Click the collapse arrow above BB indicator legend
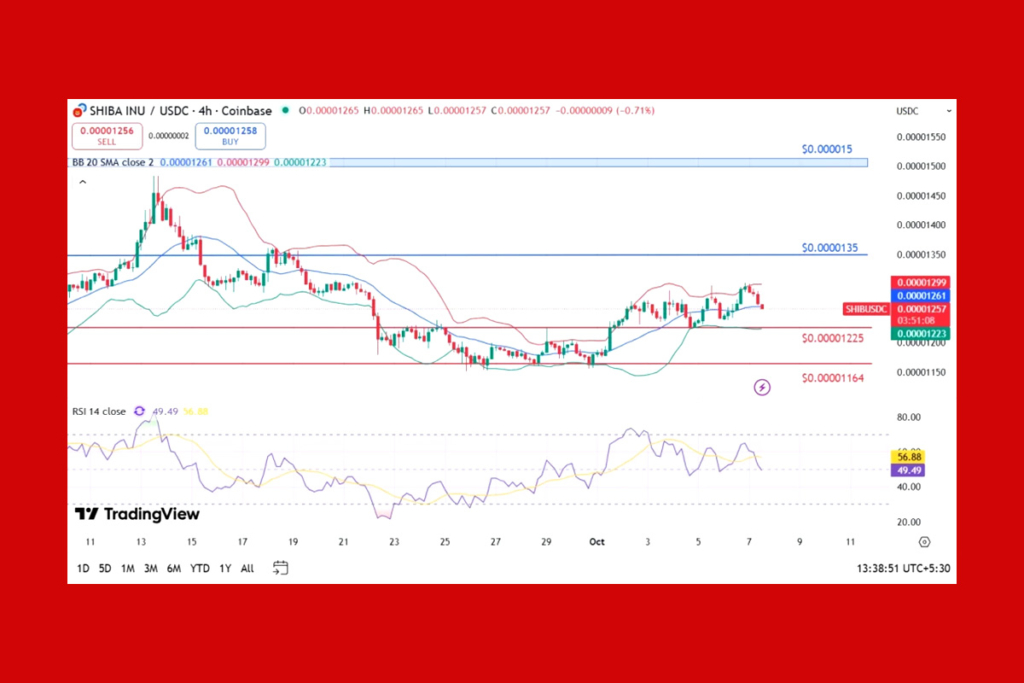This screenshot has width=1024, height=683. coord(83,182)
